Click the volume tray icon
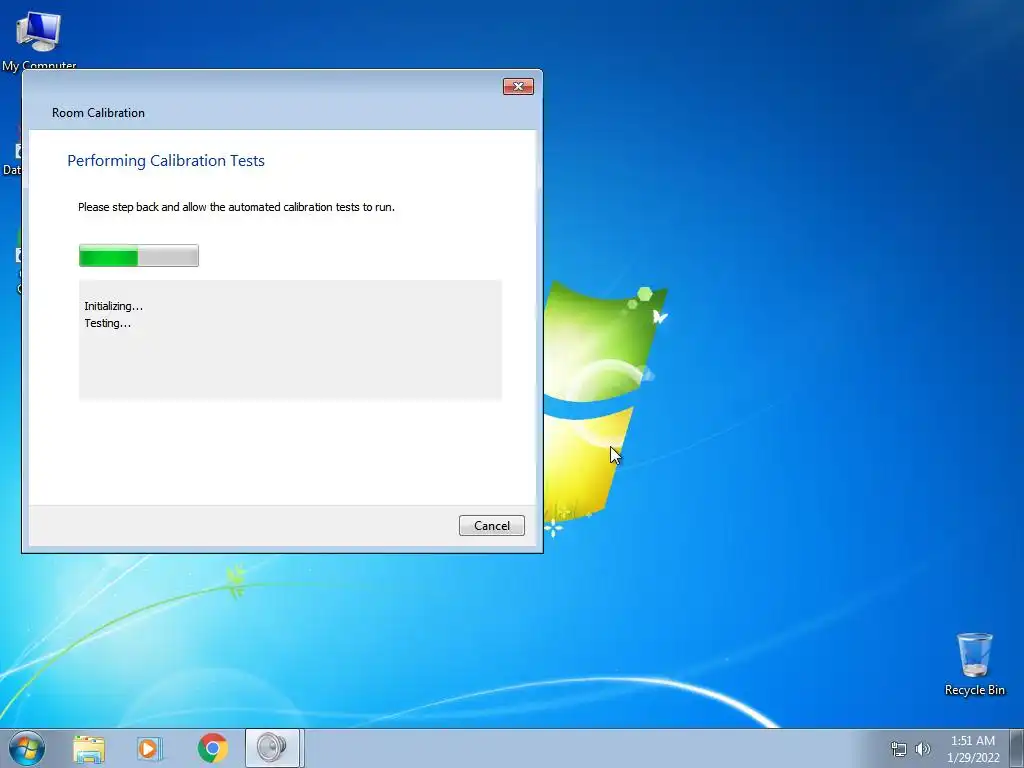The width and height of the screenshot is (1024, 768). tap(923, 749)
